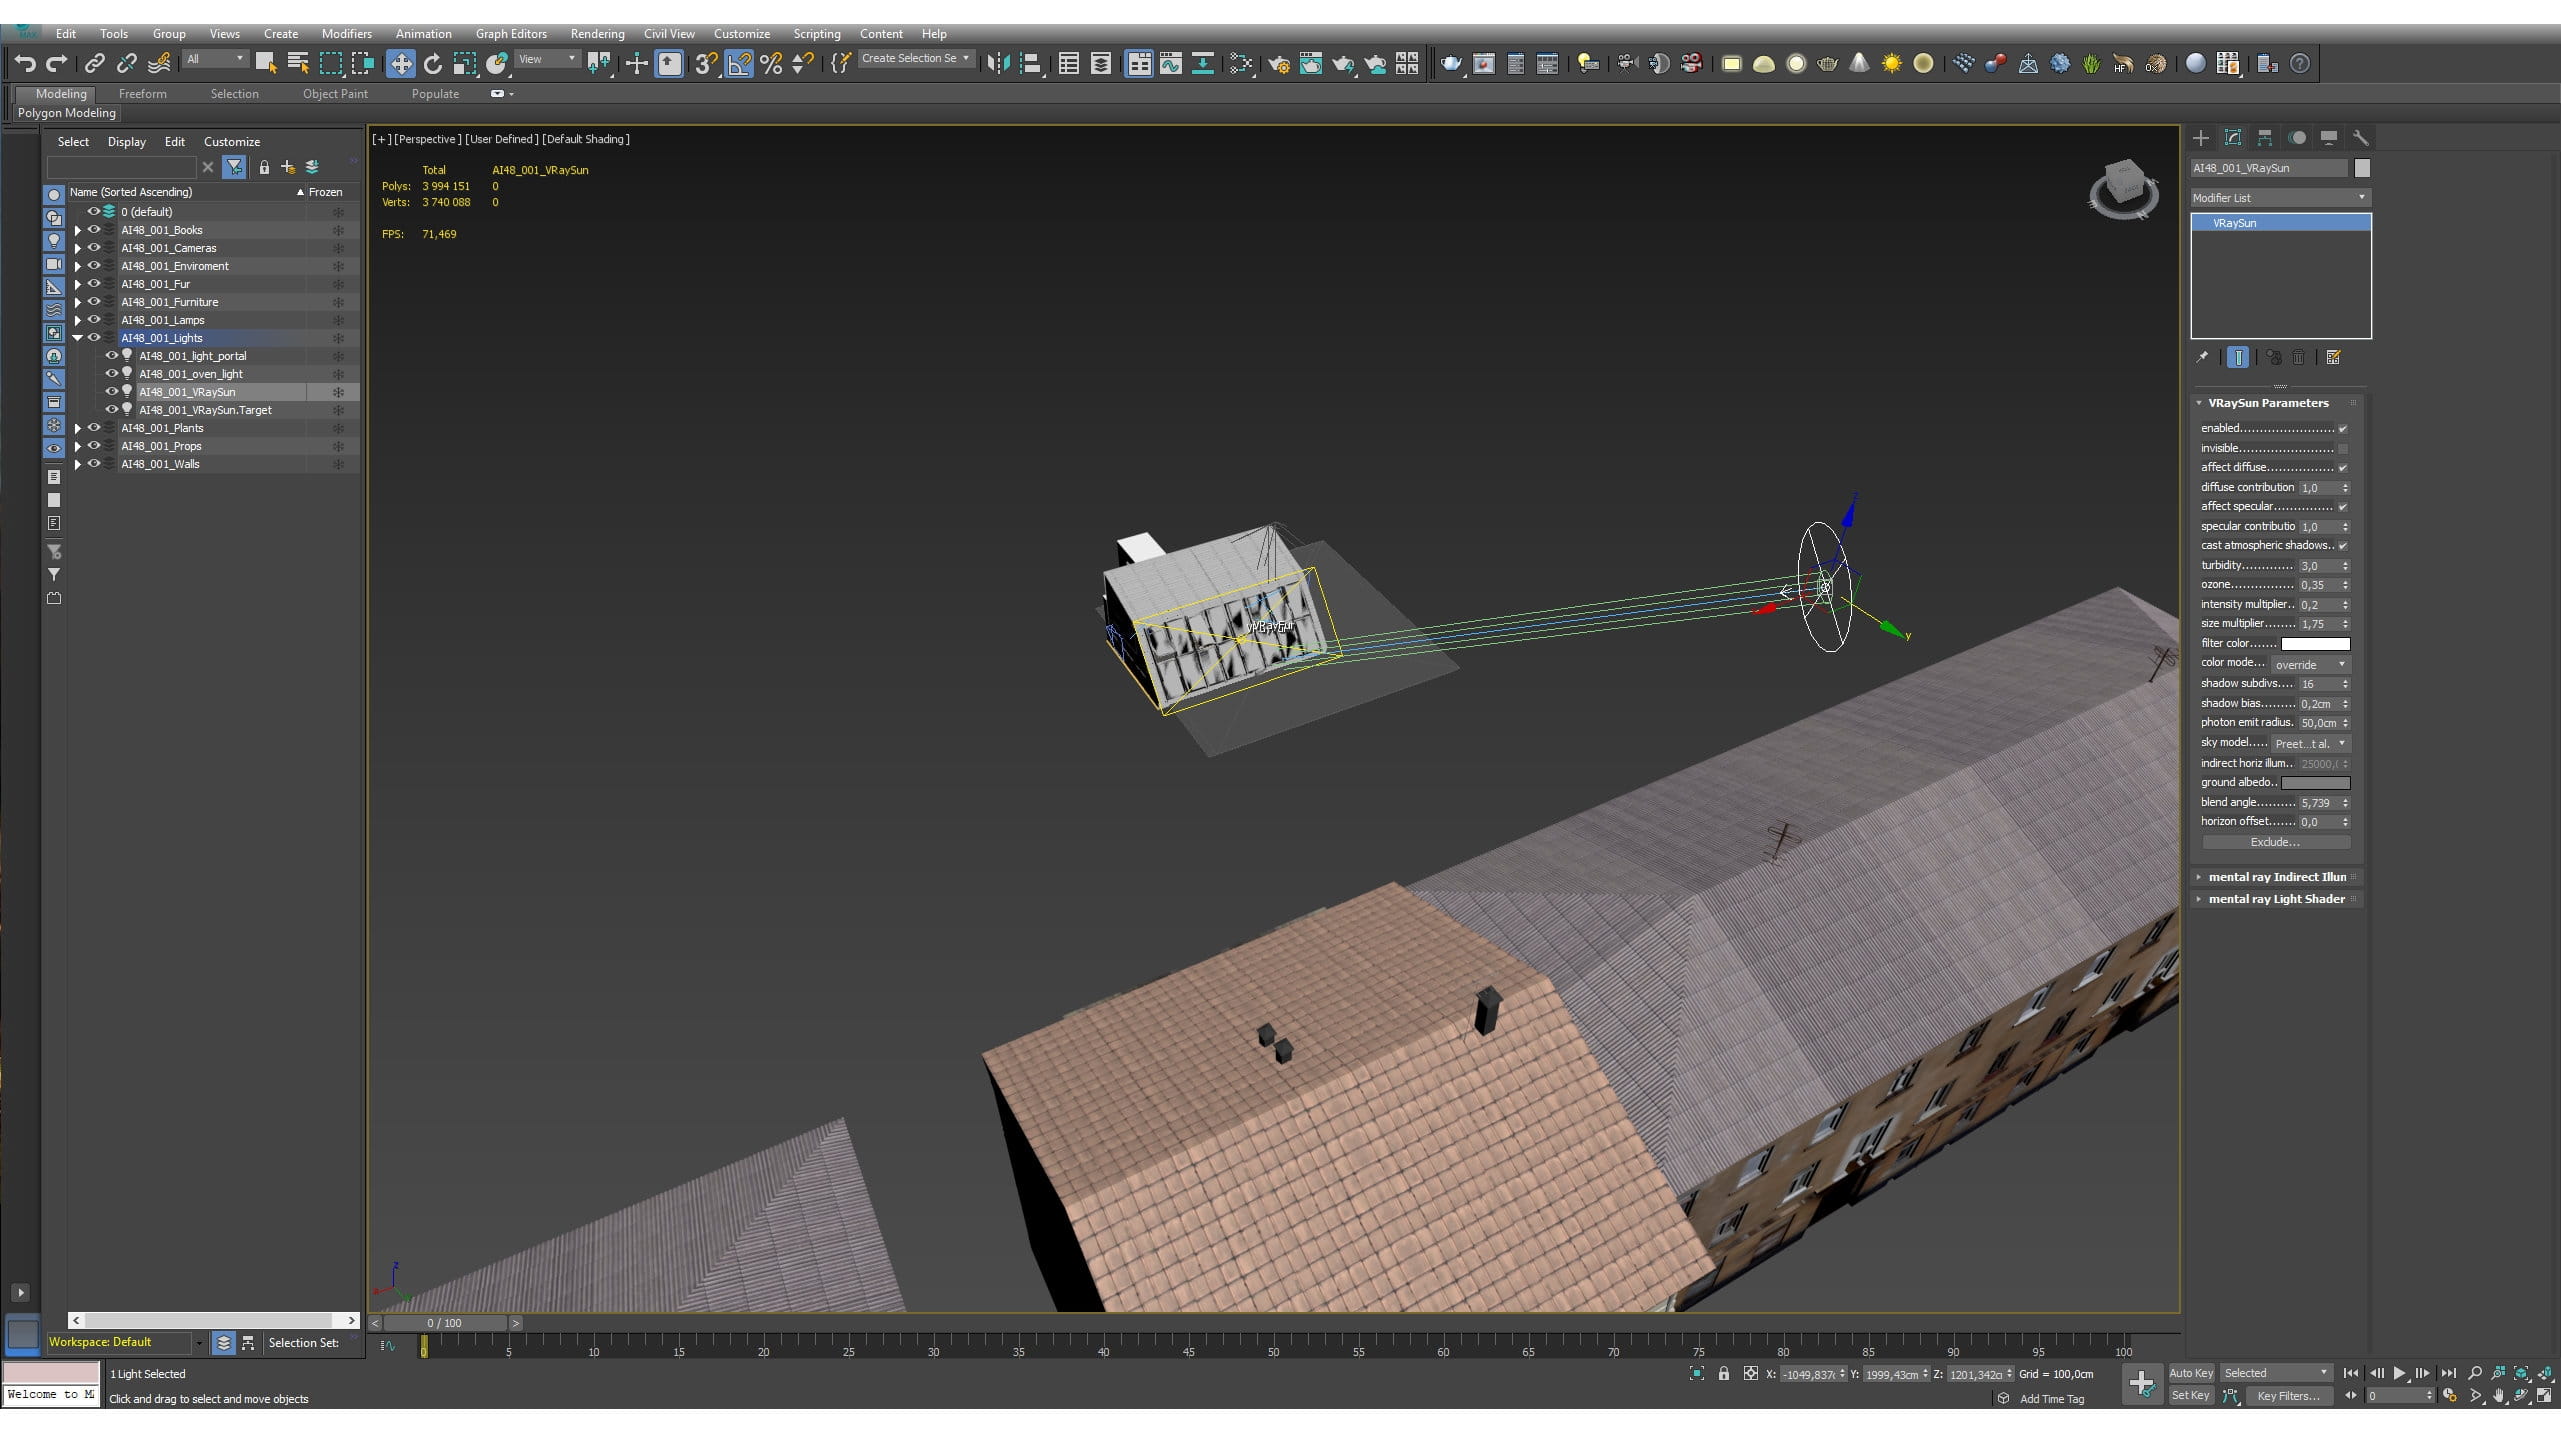The width and height of the screenshot is (2561, 1439).
Task: Click the Undo arrow icon
Action: tap(25, 64)
